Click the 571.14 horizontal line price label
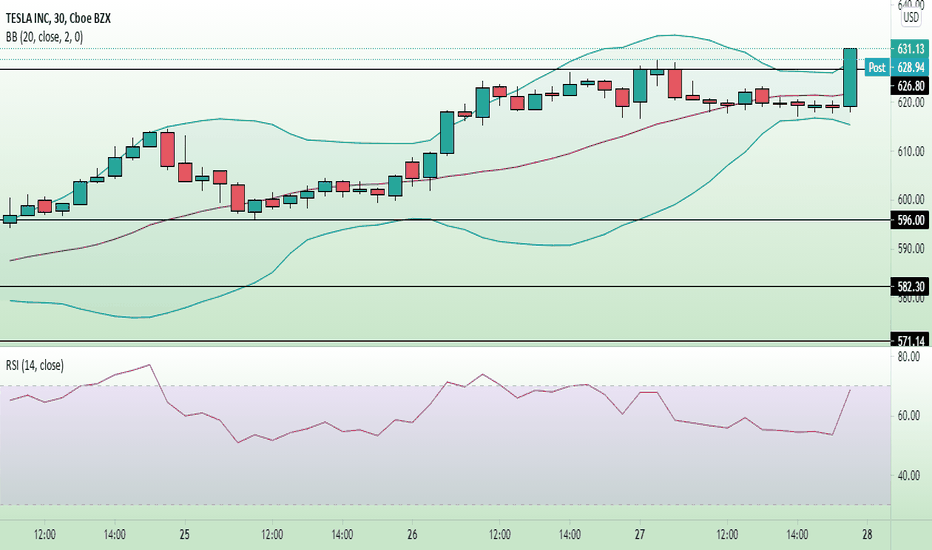The height and width of the screenshot is (550, 932). click(x=910, y=341)
